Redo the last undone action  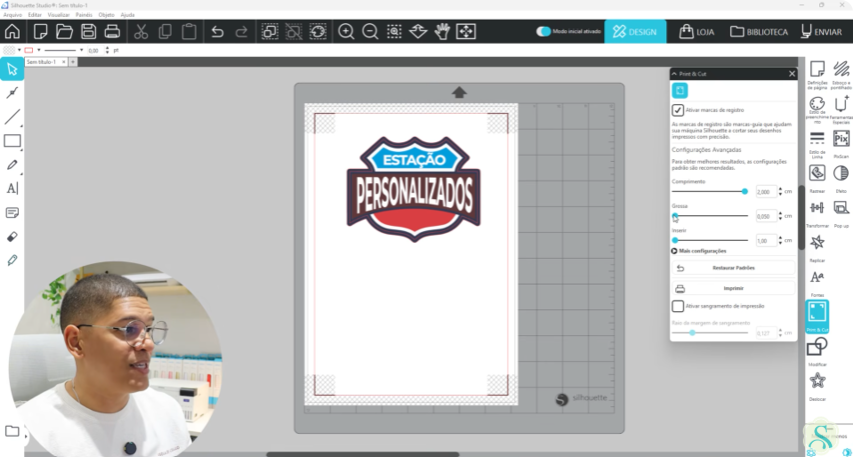pyautogui.click(x=242, y=32)
